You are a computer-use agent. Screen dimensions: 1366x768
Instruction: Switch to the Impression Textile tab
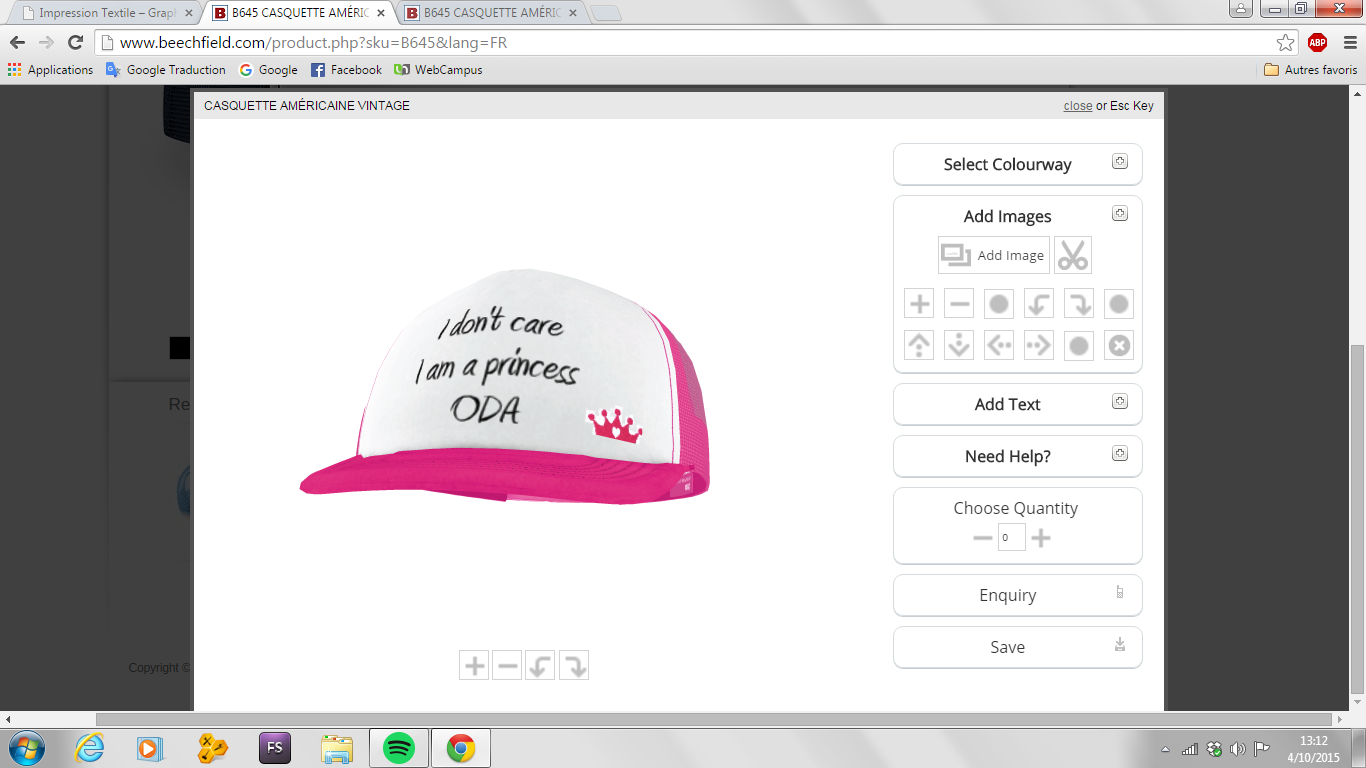(105, 13)
